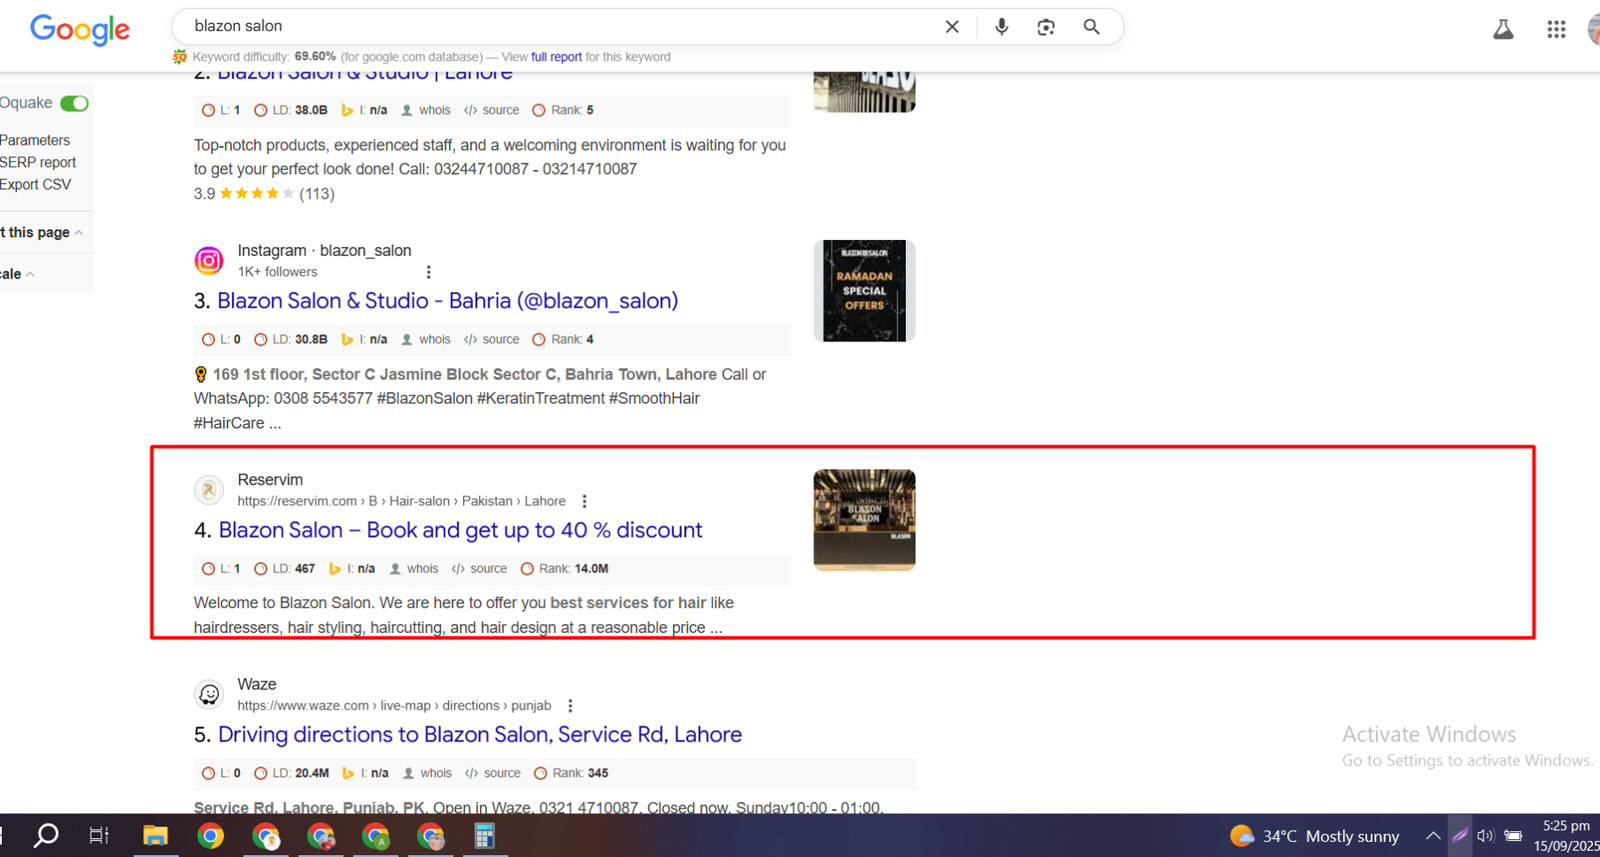This screenshot has height=857, width=1600.
Task: Open Search Labs flask icon
Action: point(1503,29)
